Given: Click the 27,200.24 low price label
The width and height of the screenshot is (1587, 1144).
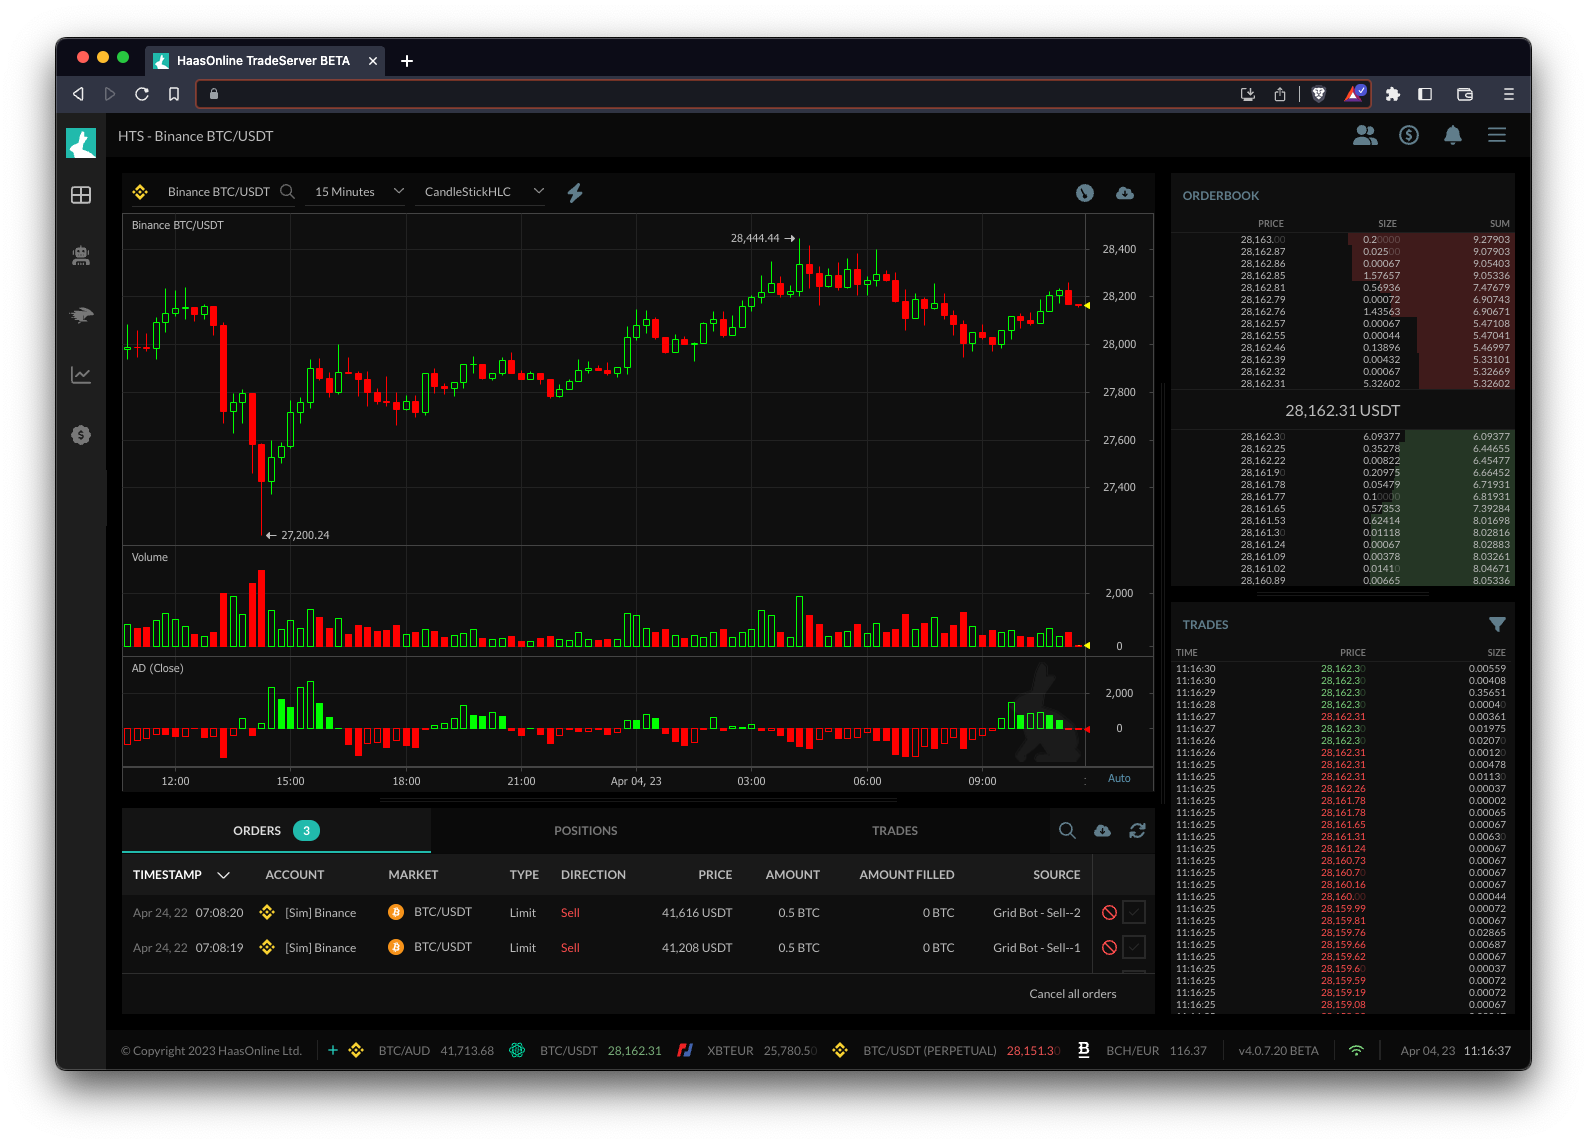Looking at the screenshot, I should coord(305,535).
